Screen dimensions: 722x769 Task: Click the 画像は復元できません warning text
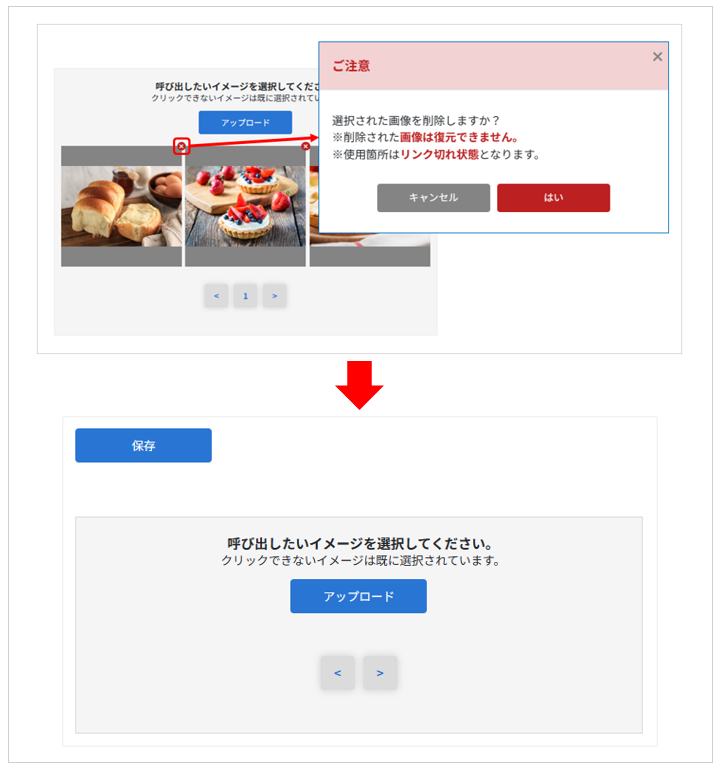click(x=459, y=137)
